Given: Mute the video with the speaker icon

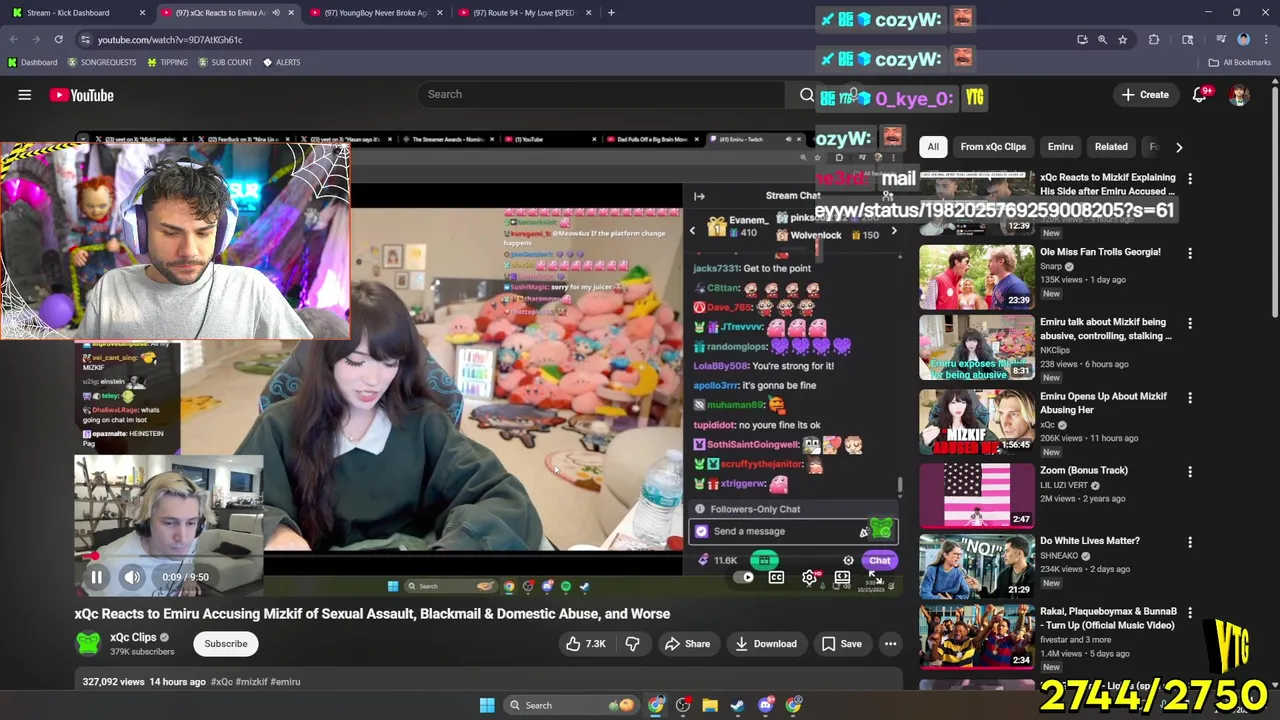Looking at the screenshot, I should (x=132, y=577).
